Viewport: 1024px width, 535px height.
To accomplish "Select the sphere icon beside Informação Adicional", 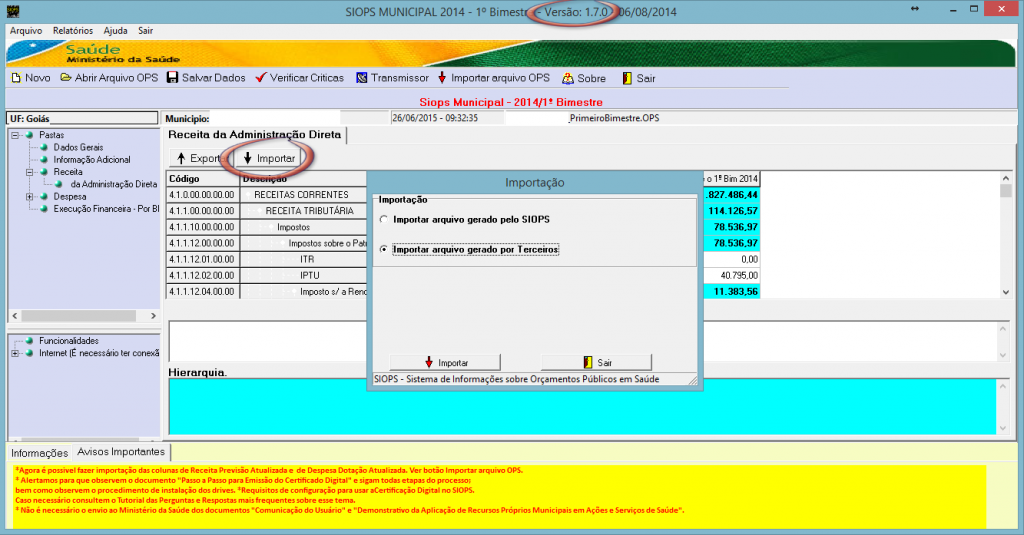I will pyautogui.click(x=44, y=160).
